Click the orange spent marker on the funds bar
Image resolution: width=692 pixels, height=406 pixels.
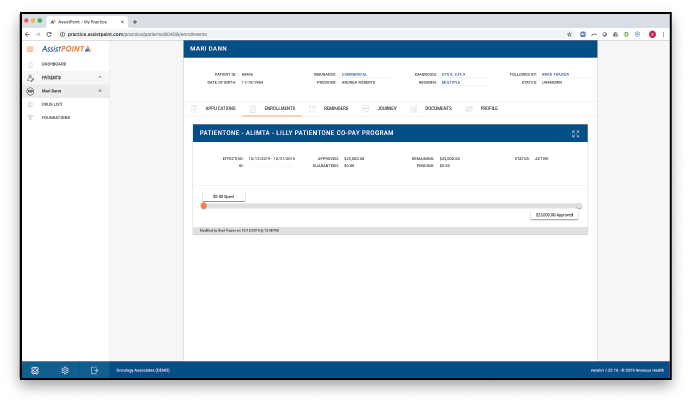(x=204, y=206)
